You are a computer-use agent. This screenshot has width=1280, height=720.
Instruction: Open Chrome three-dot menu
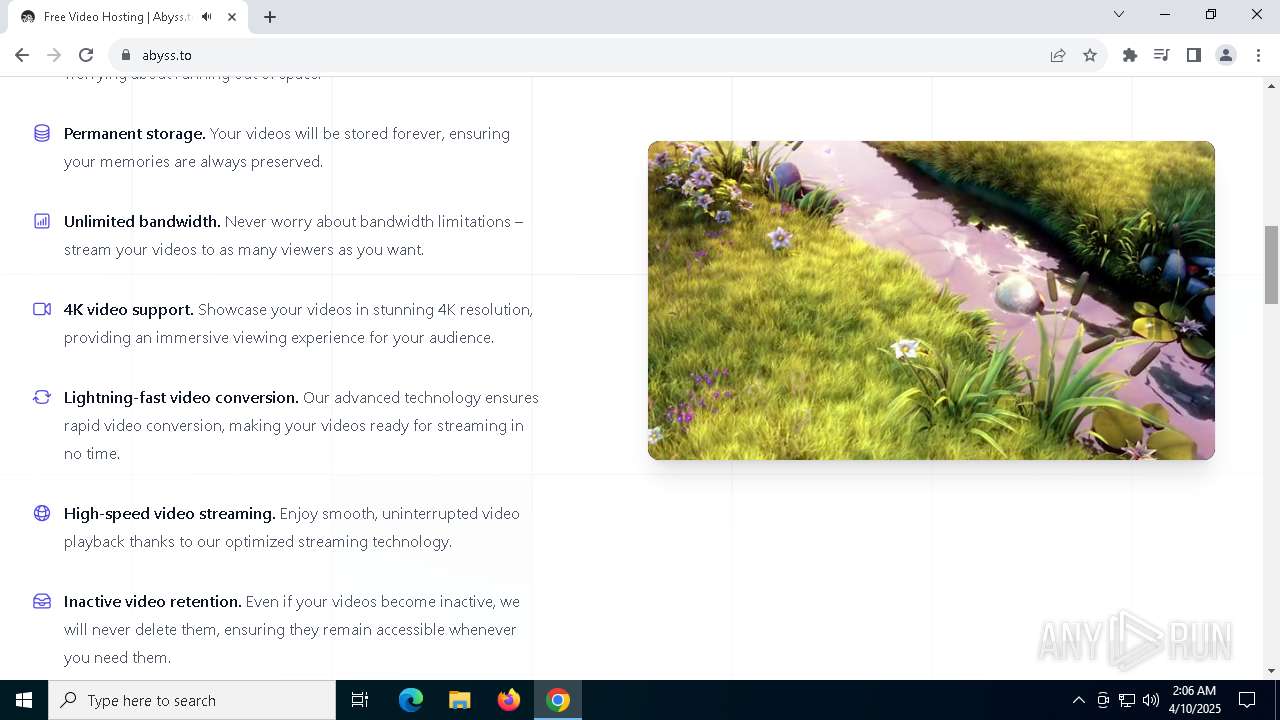coord(1258,55)
